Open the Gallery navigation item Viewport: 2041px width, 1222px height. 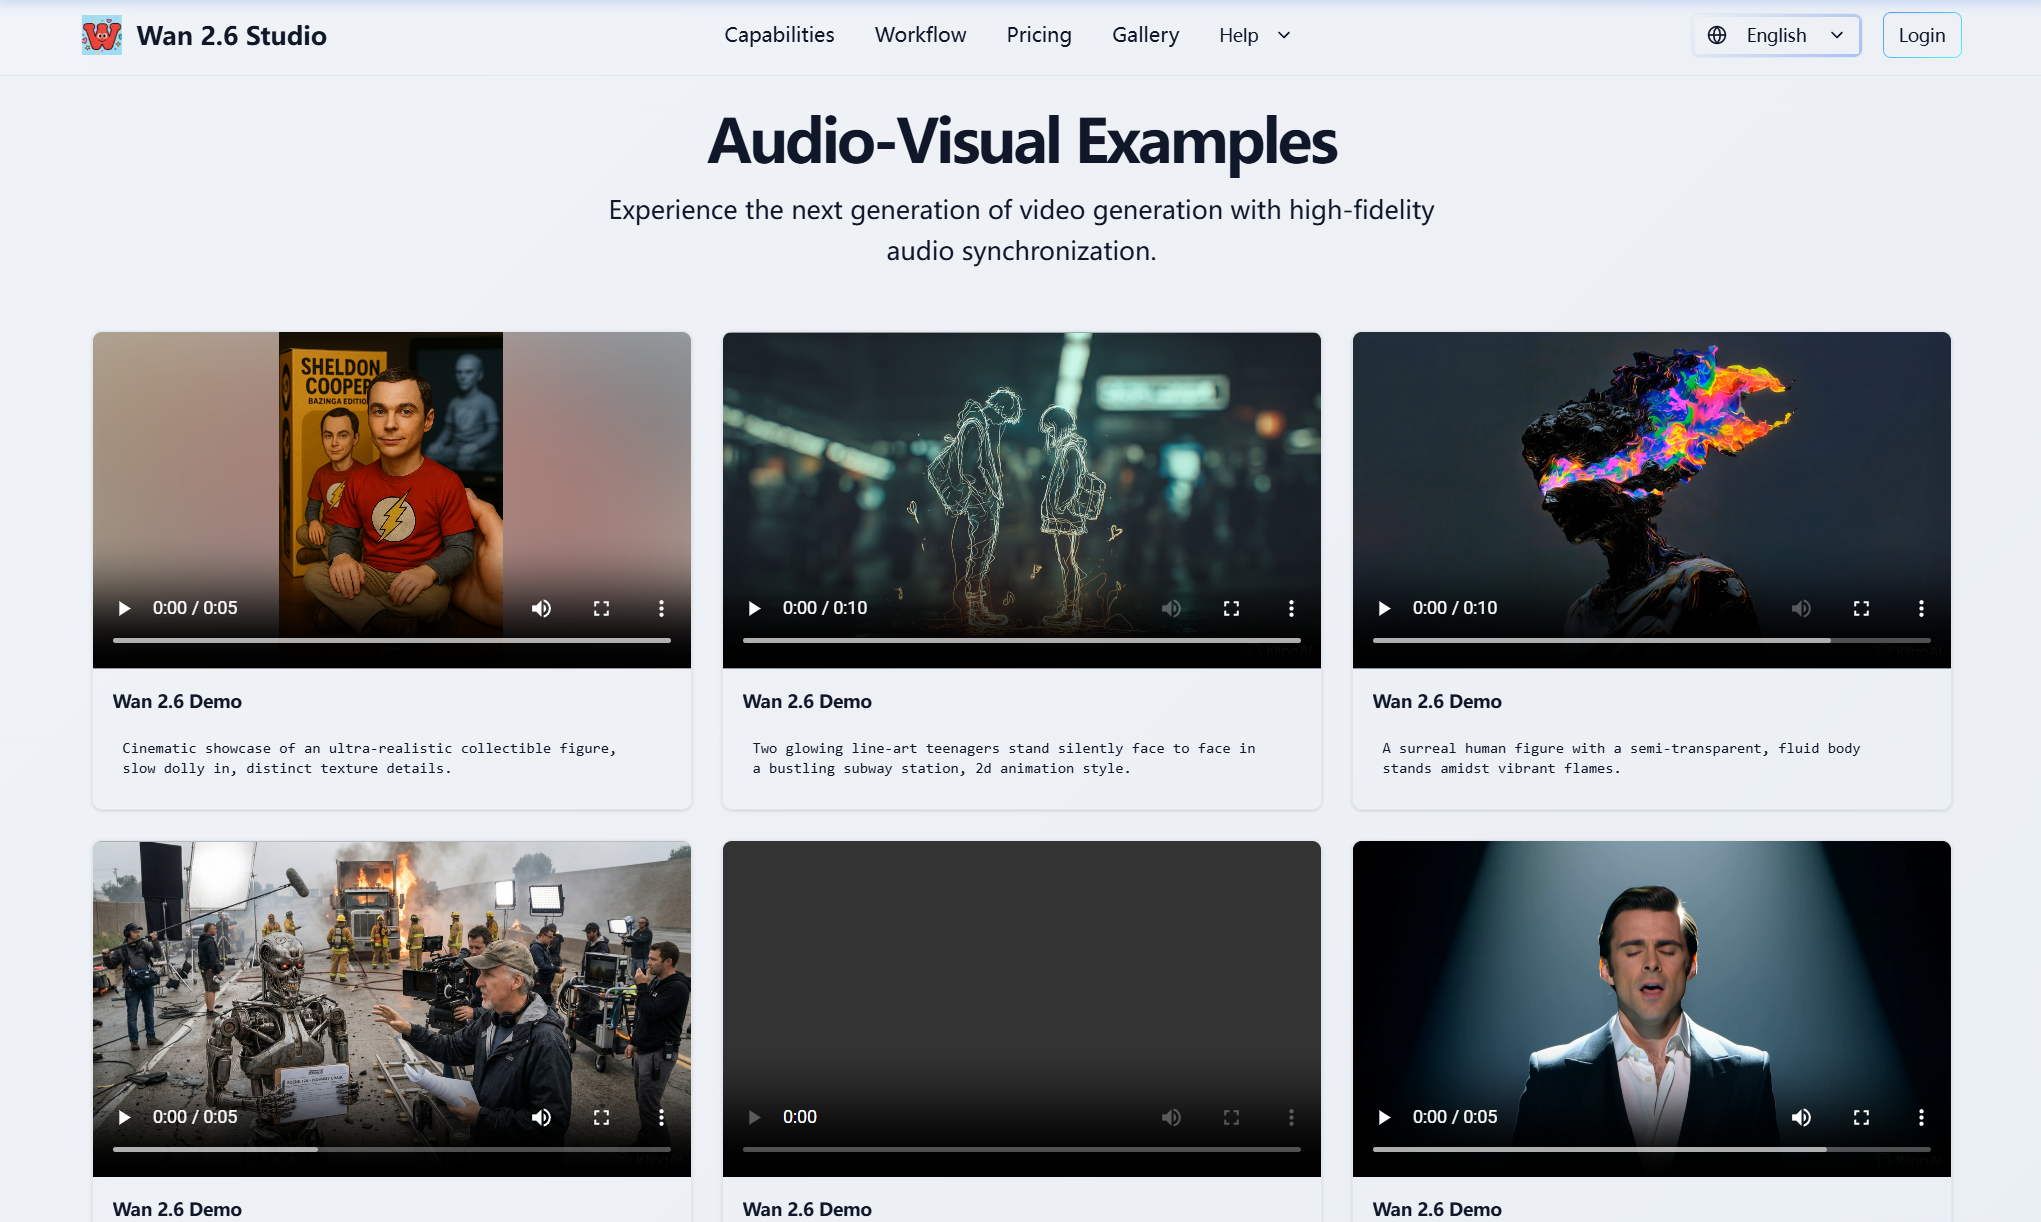(1145, 35)
